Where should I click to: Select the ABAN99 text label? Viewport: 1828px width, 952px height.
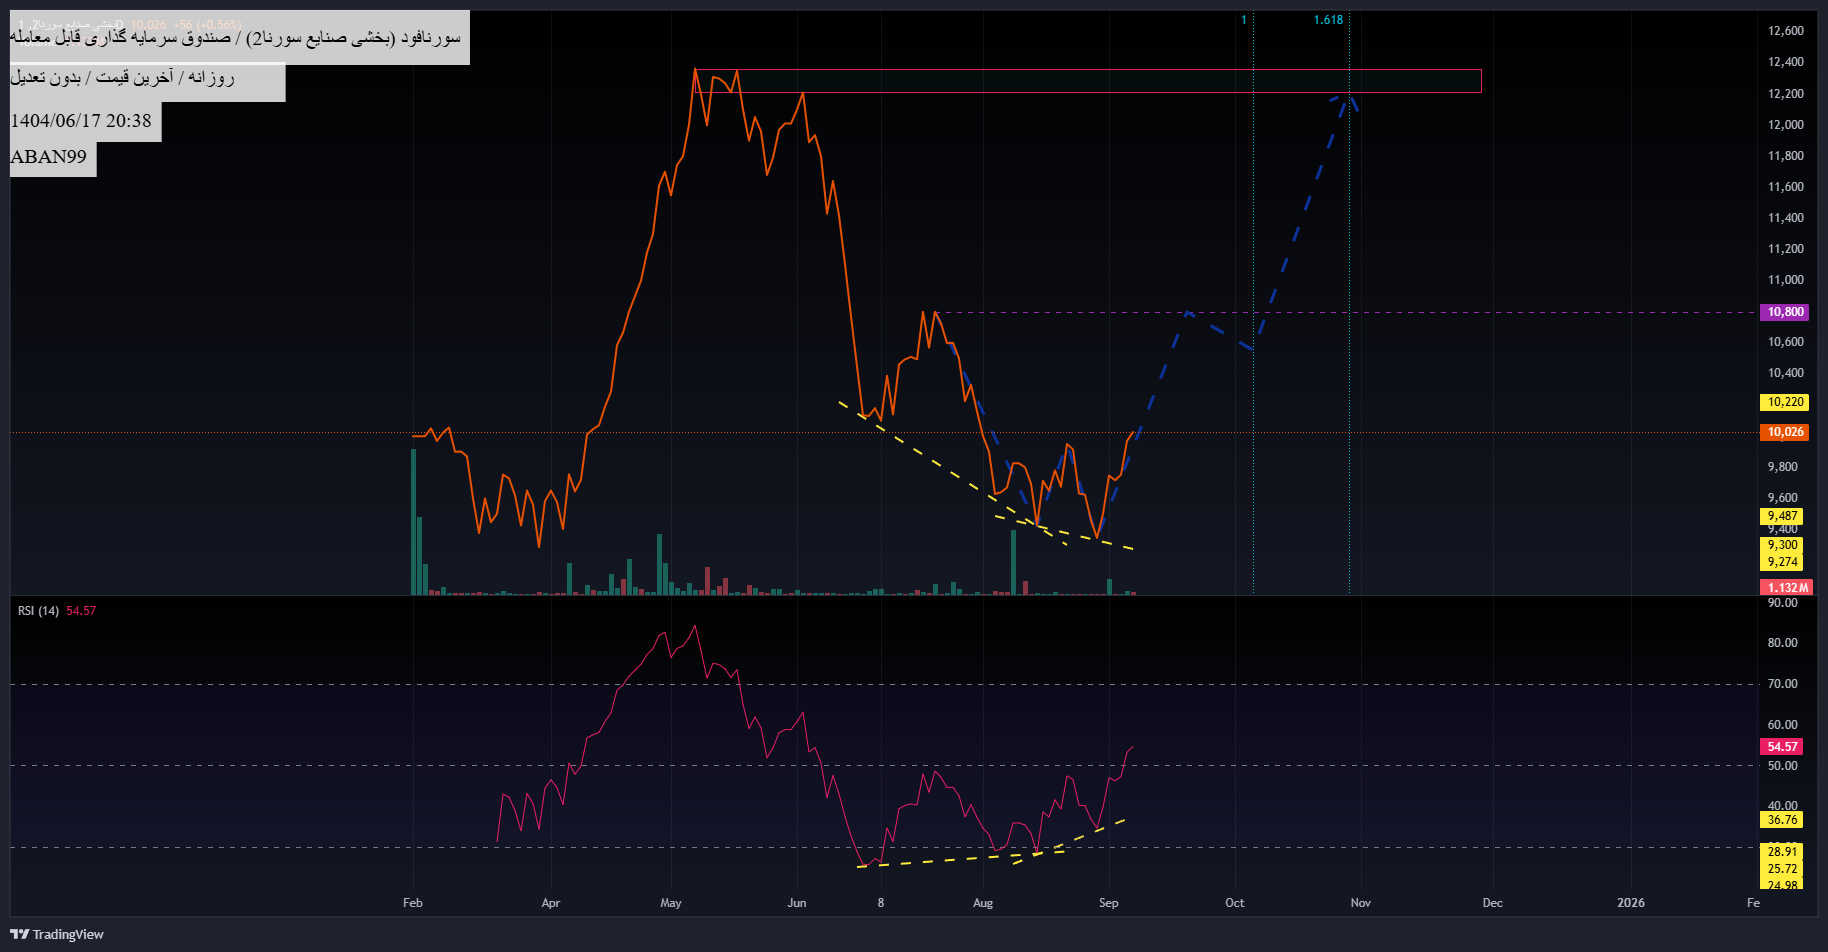point(53,157)
